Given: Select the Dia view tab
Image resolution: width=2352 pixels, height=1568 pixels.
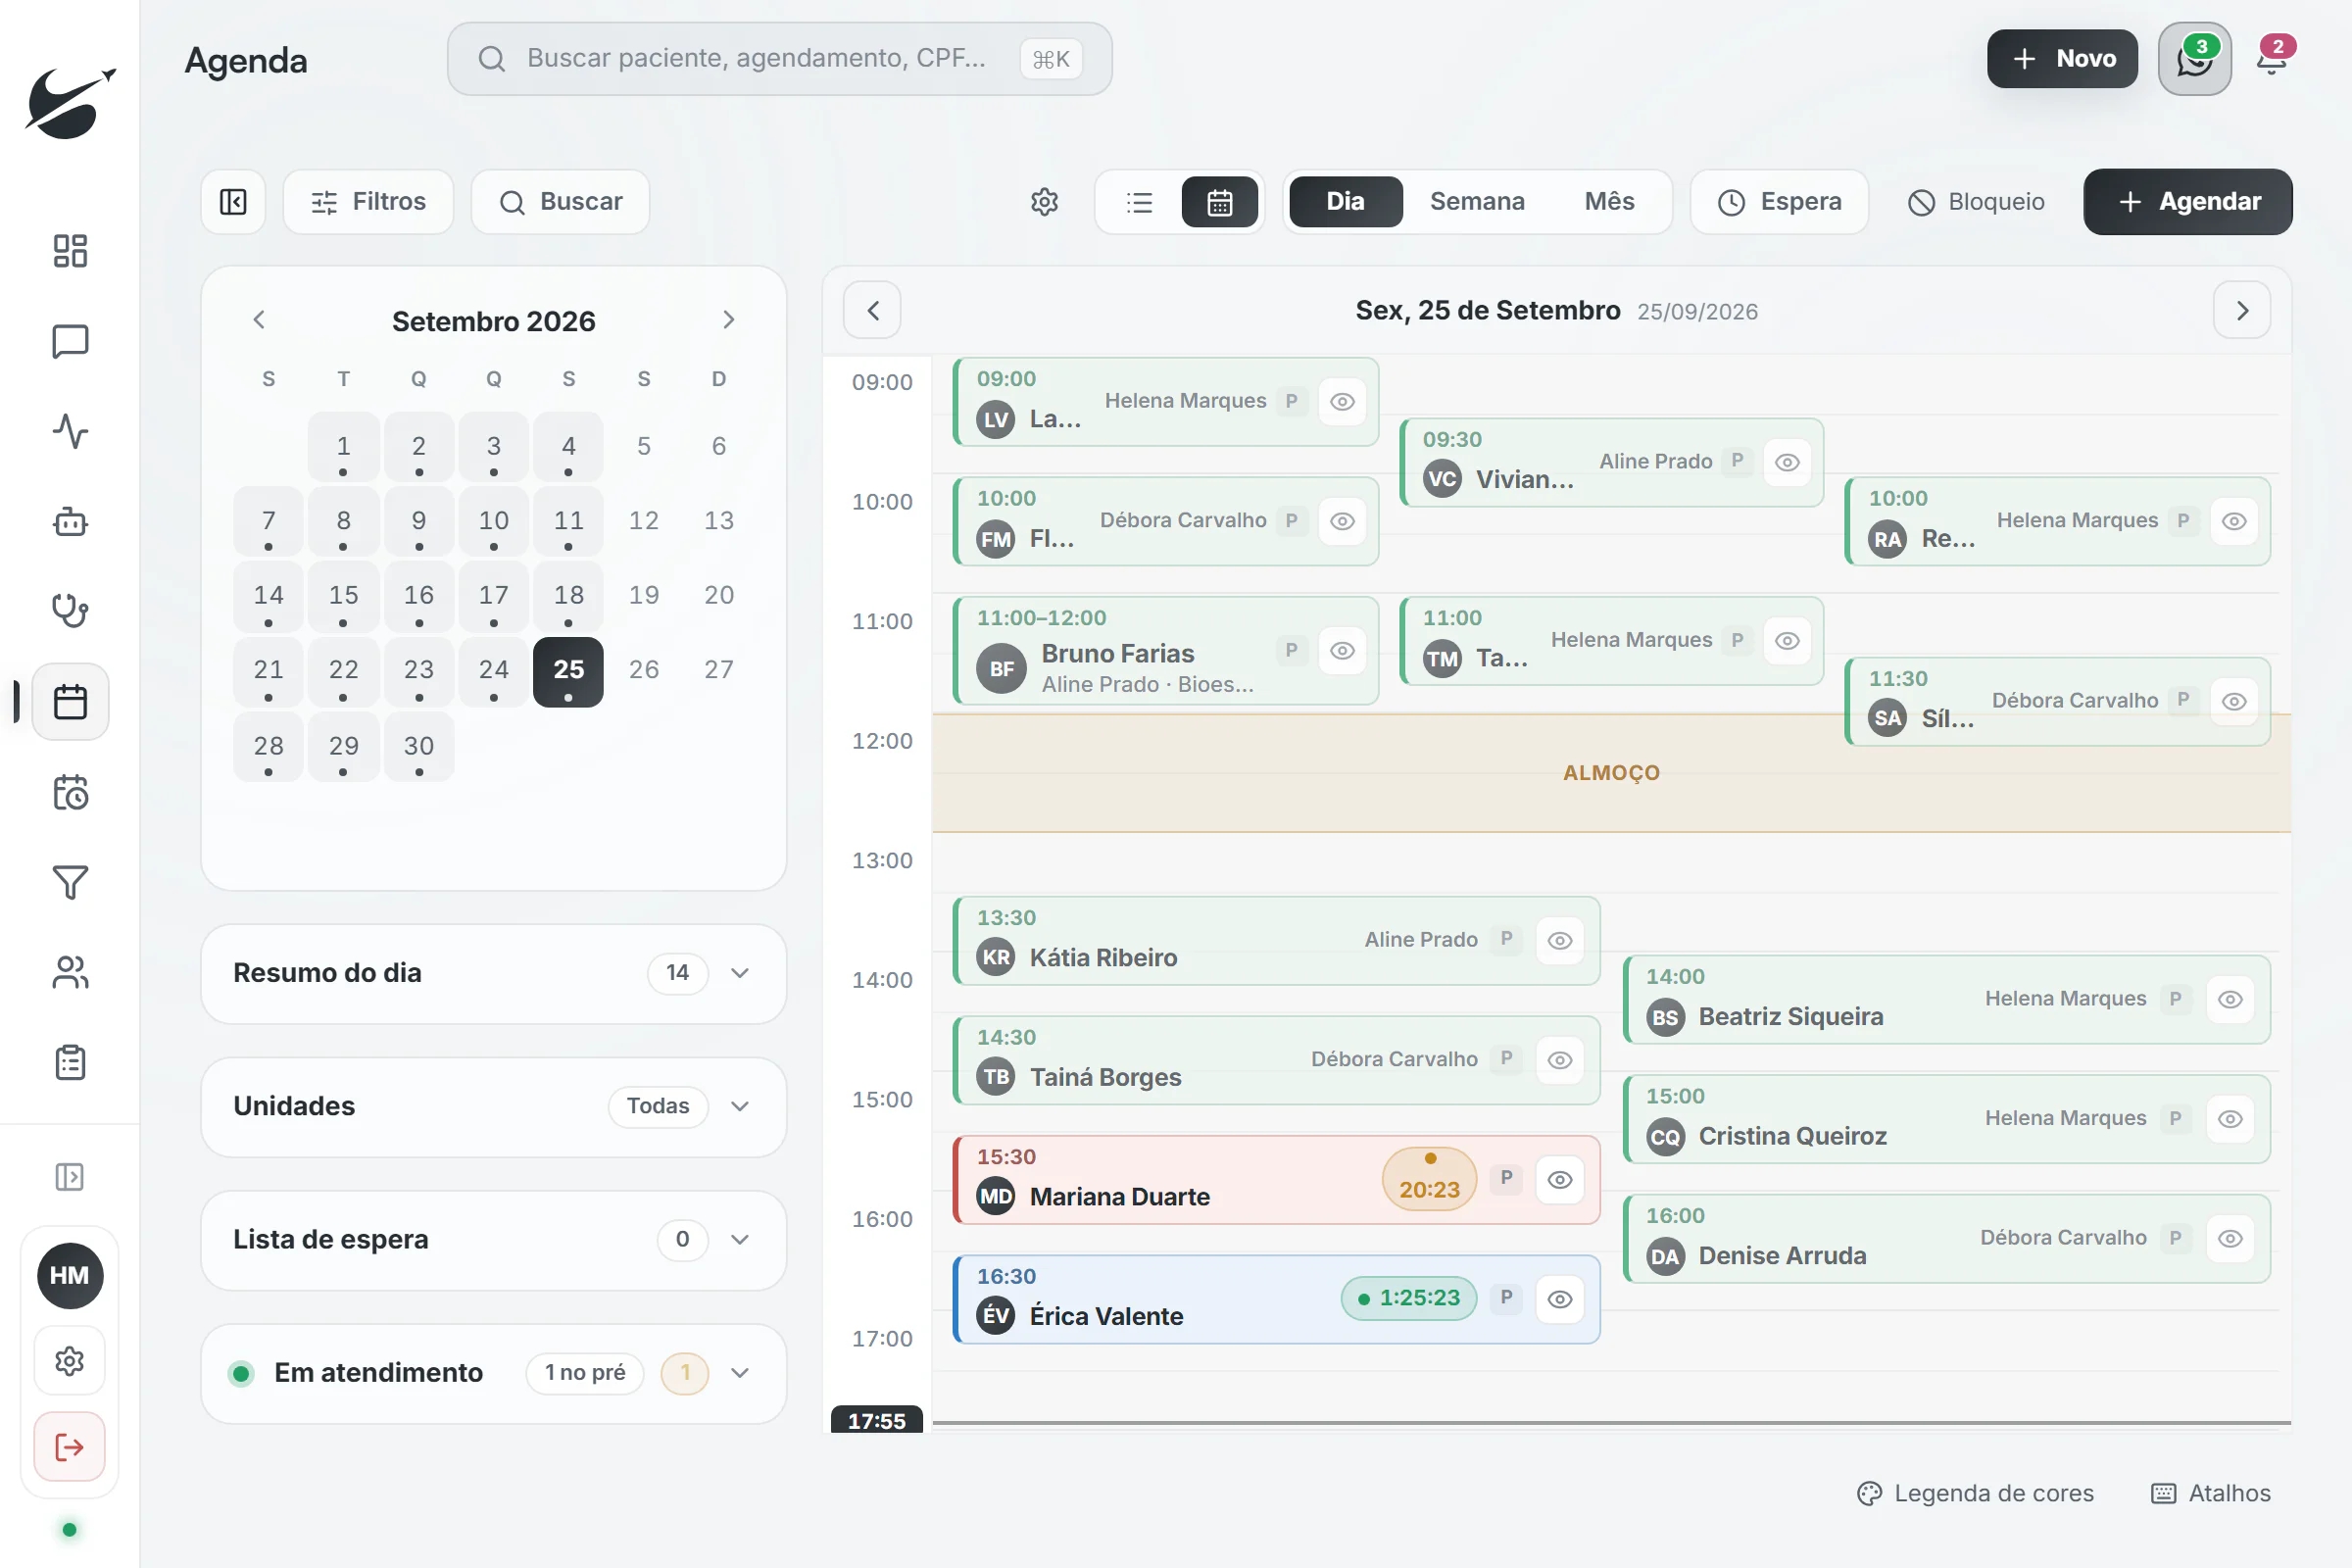Looking at the screenshot, I should coord(1345,202).
